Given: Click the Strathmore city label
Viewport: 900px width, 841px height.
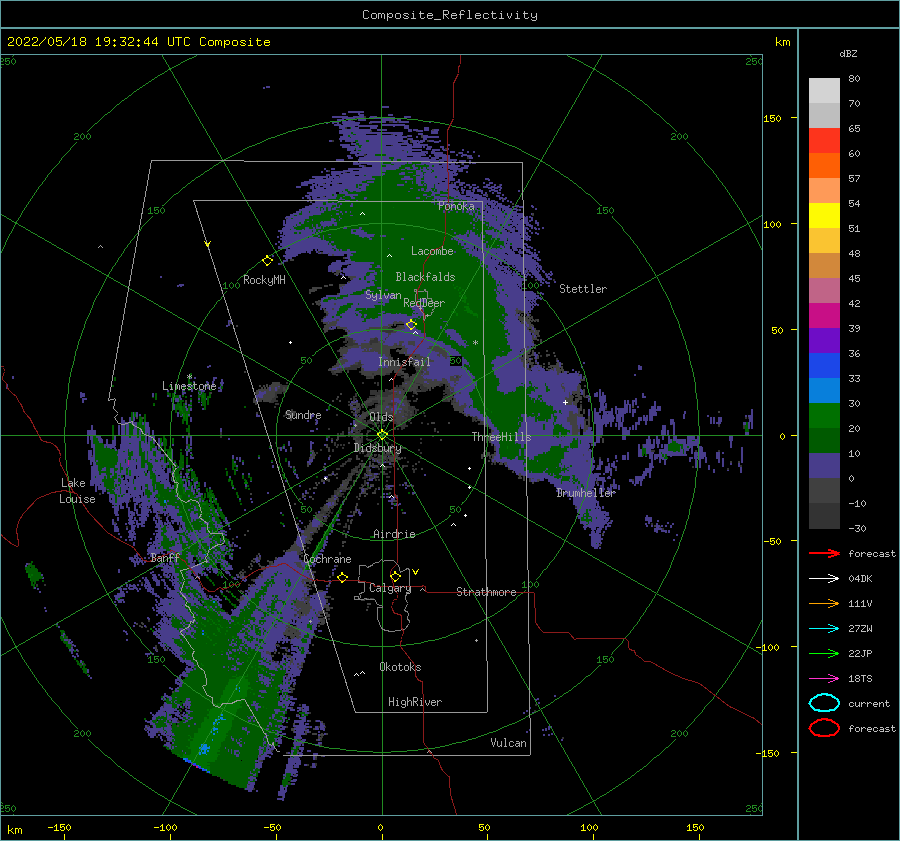Looking at the screenshot, I should tap(486, 592).
